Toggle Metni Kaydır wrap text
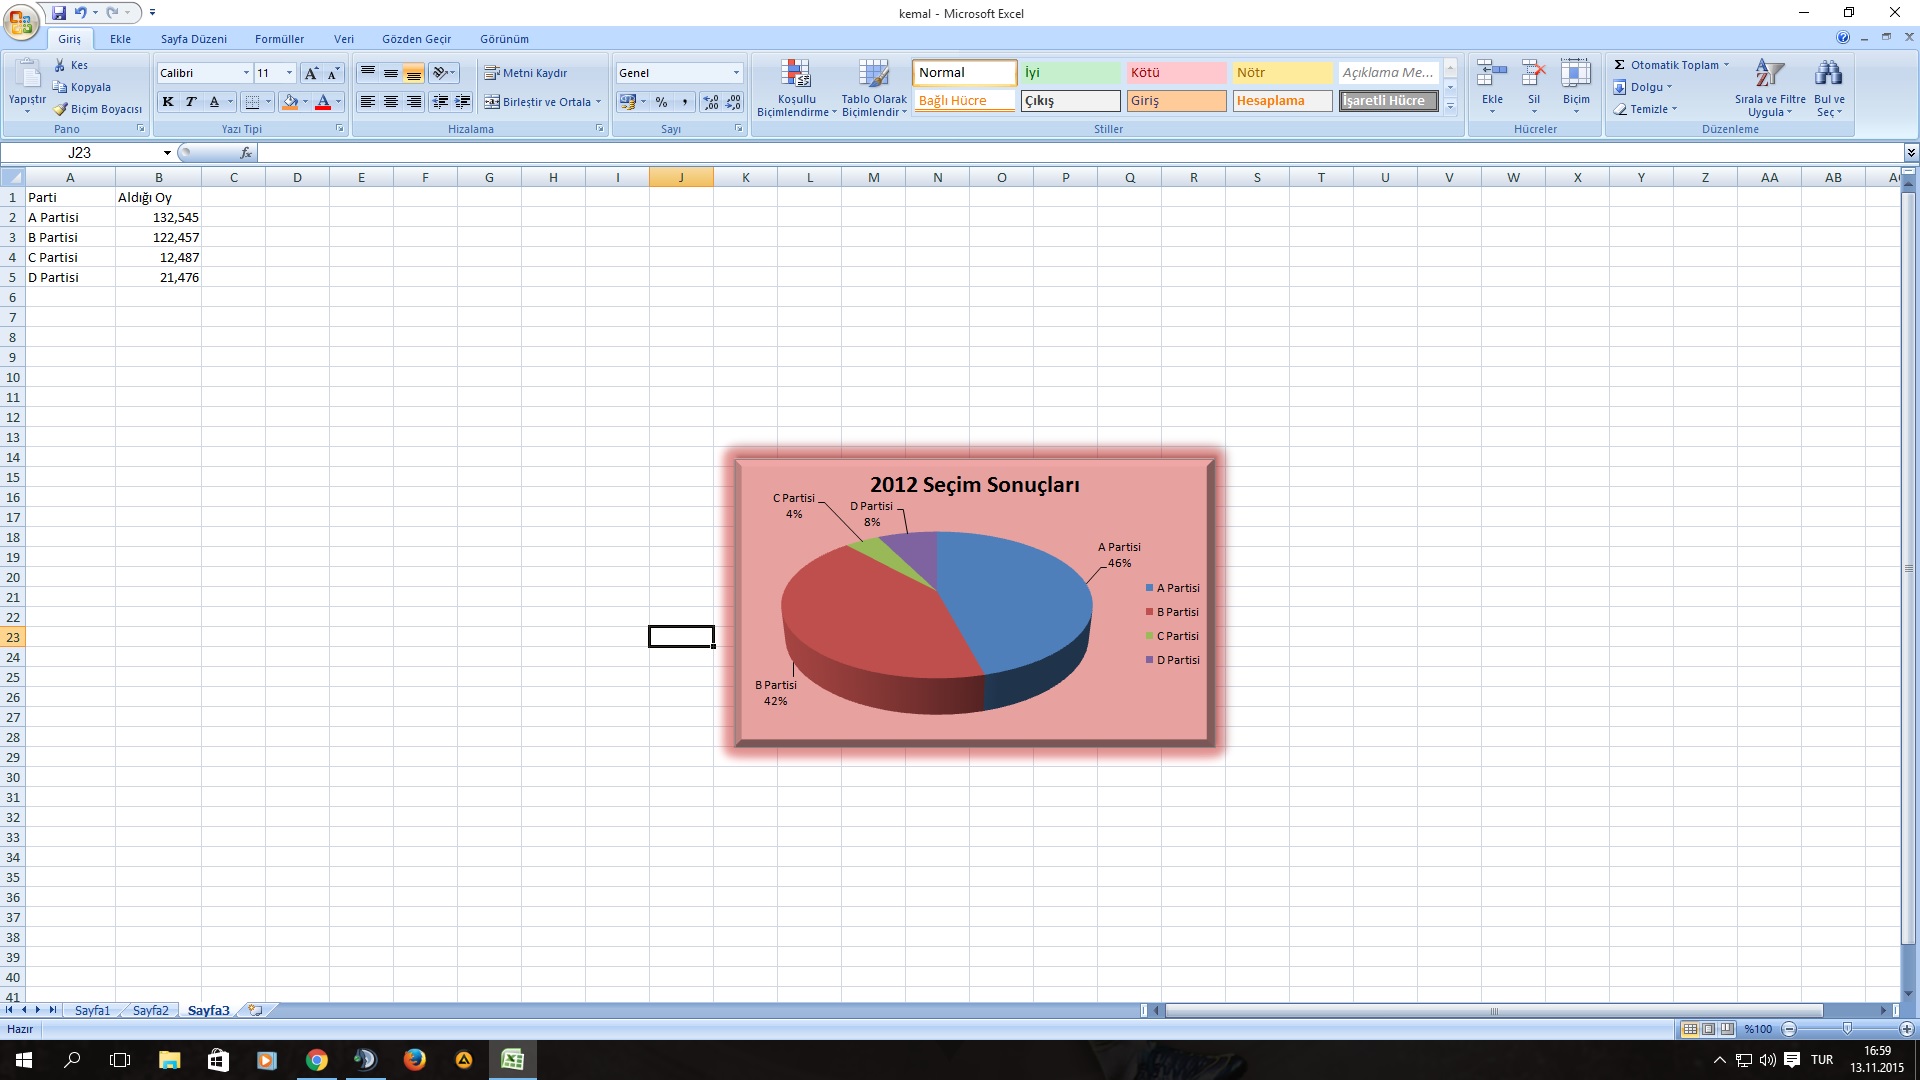This screenshot has width=1920, height=1080. coord(526,73)
